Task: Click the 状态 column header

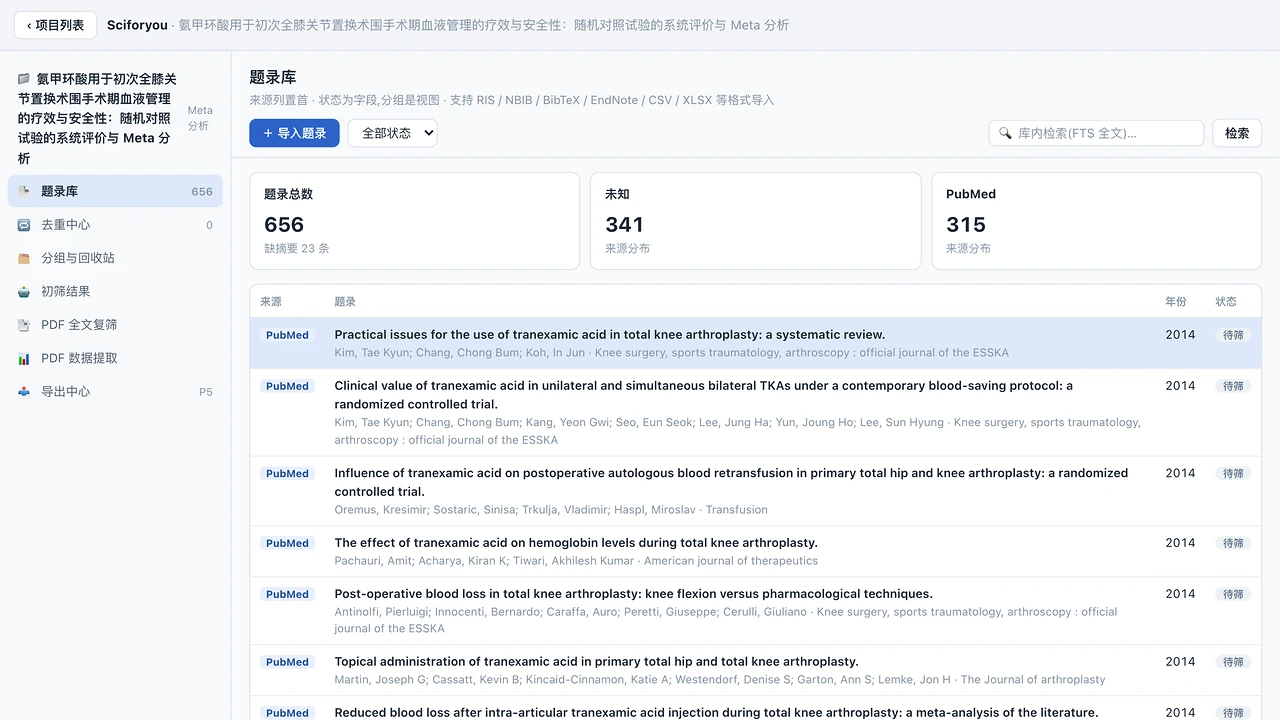Action: click(x=1226, y=301)
